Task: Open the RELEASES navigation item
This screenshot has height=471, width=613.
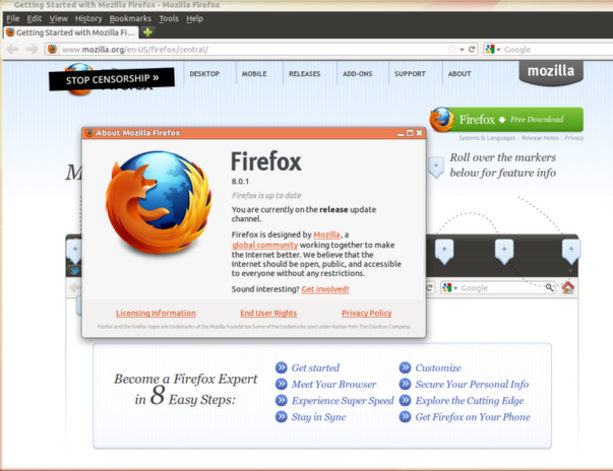Action: 305,73
